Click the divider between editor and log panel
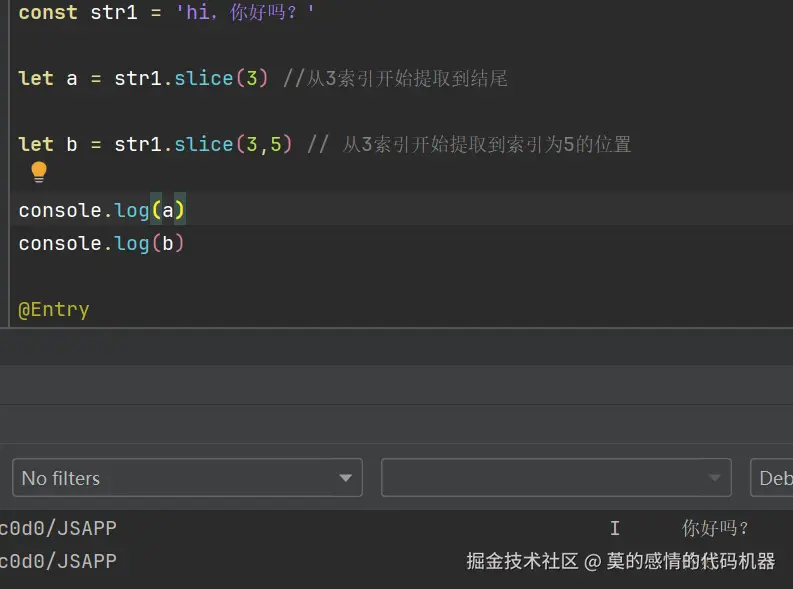Image resolution: width=793 pixels, height=589 pixels. [x=396, y=328]
